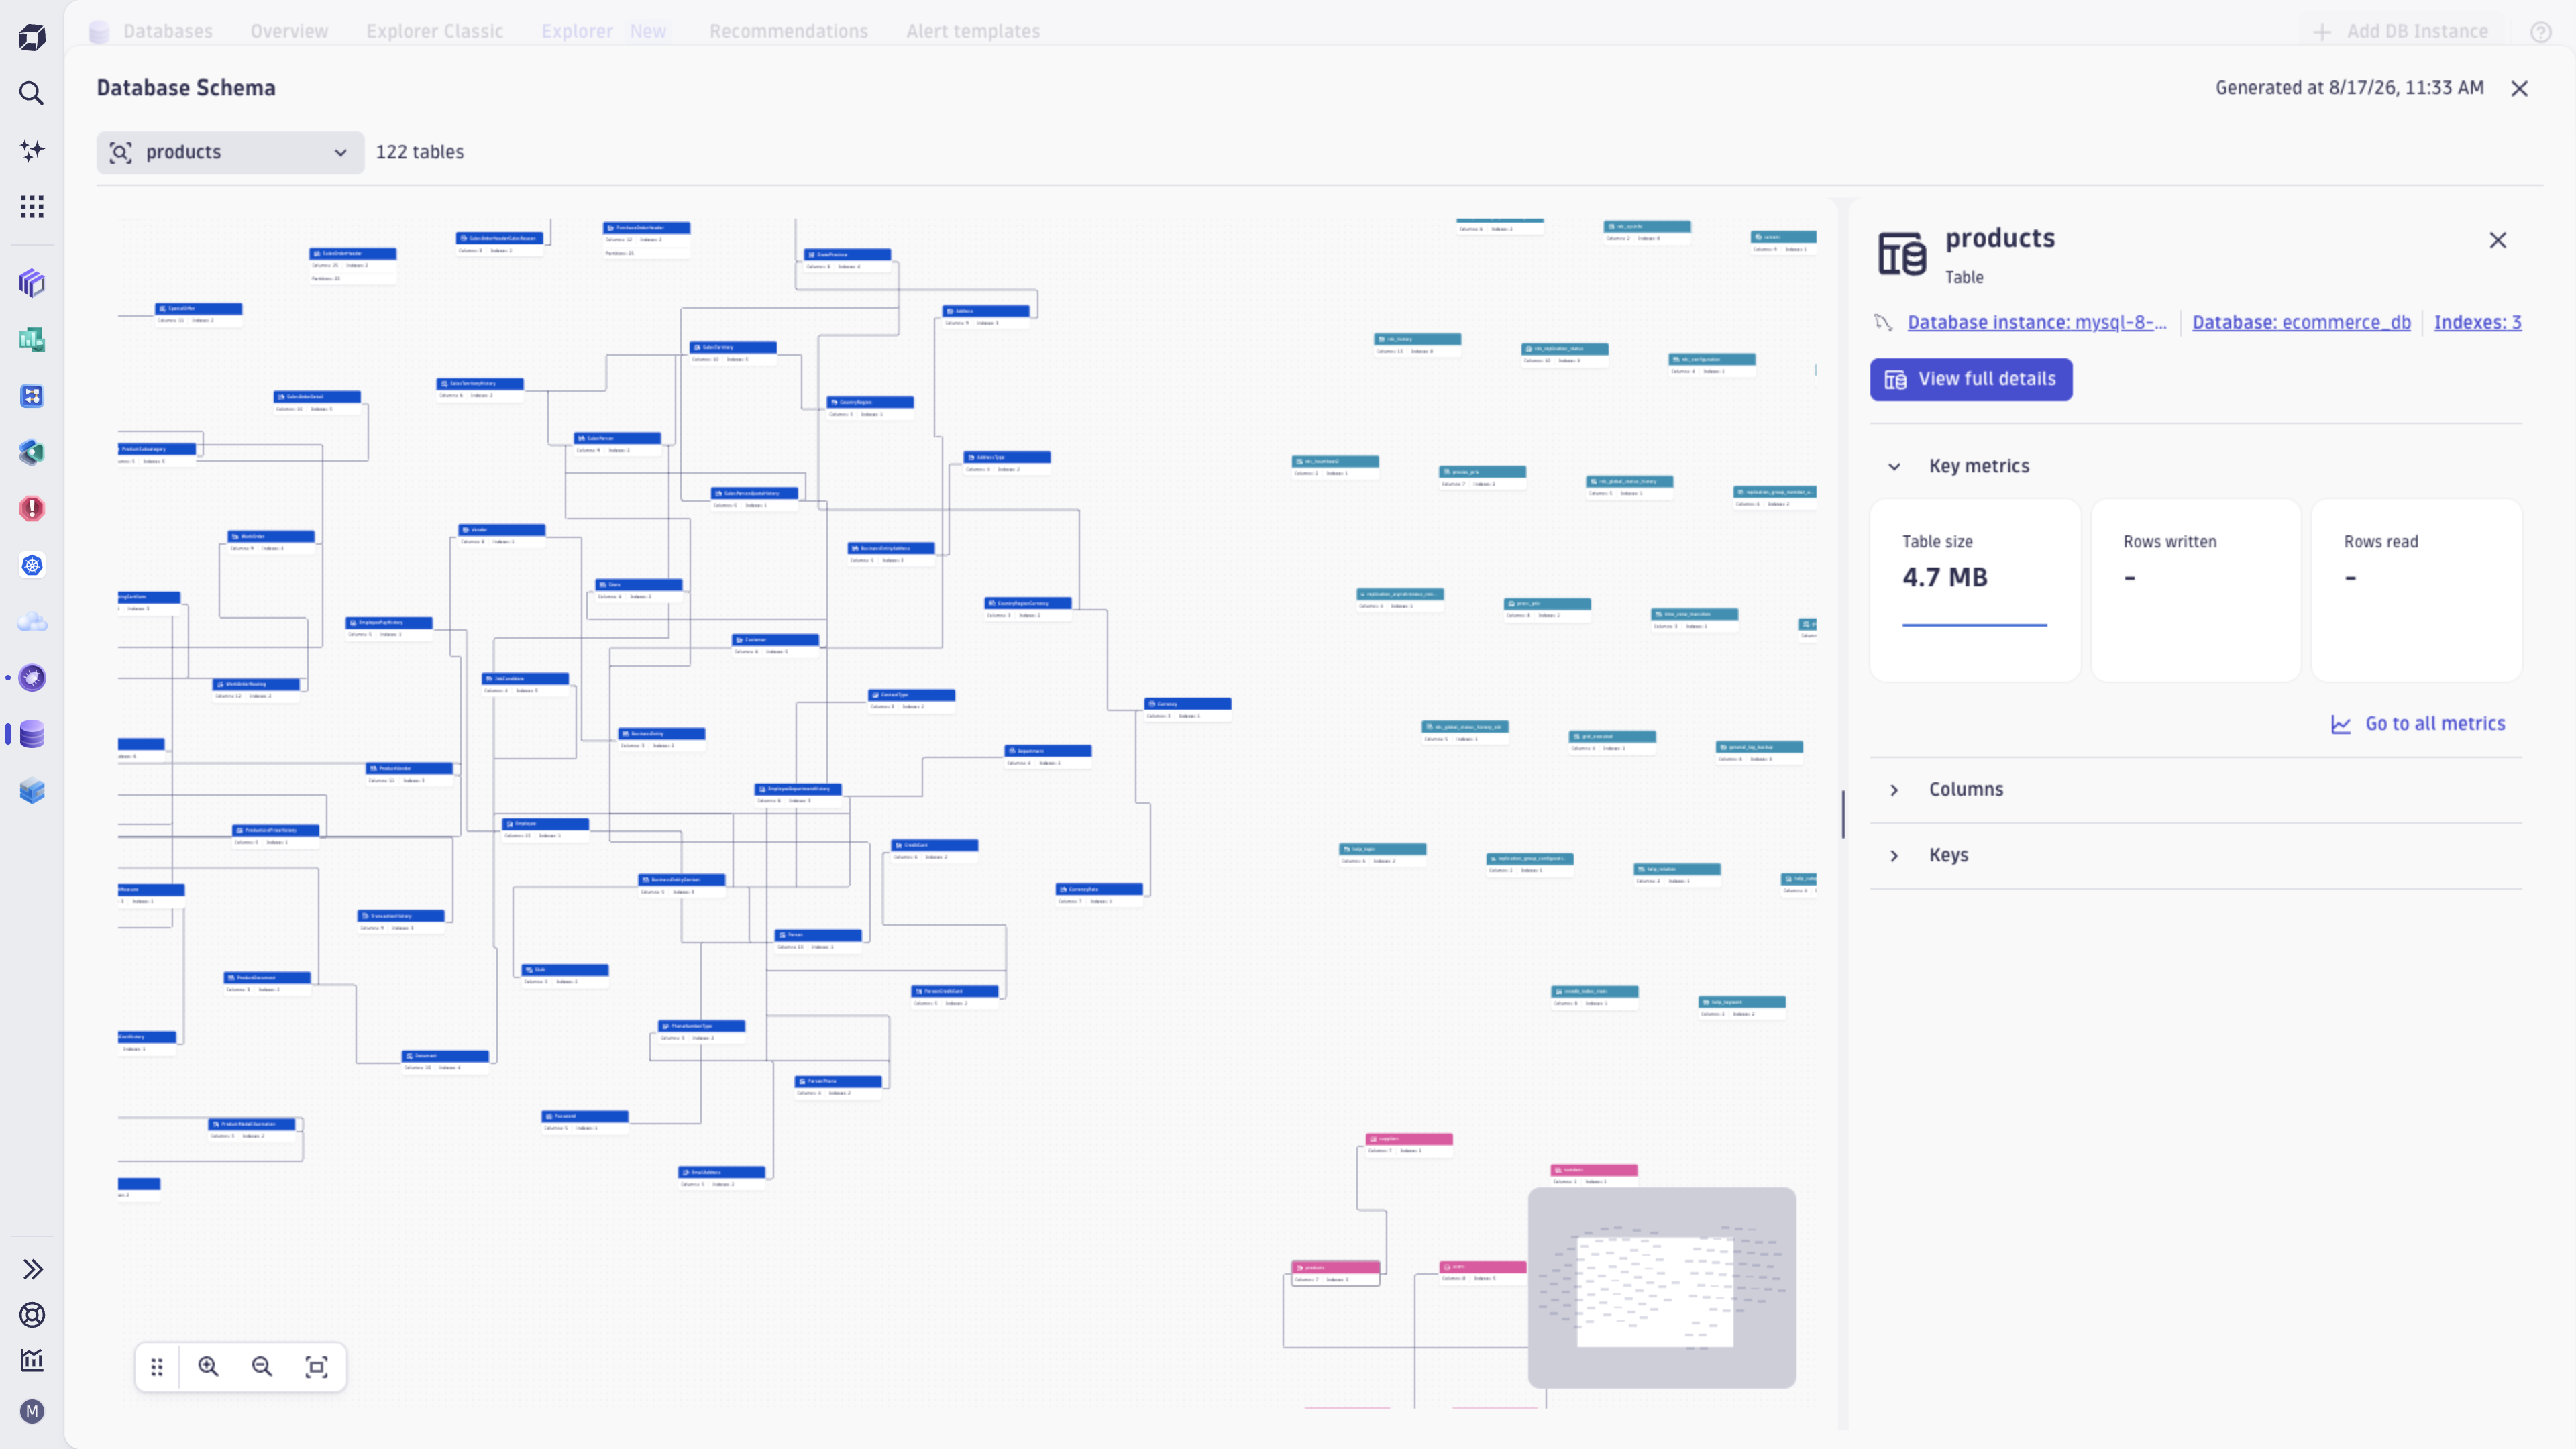Select the SpecialOffer table node
2576x1449 pixels.
click(198, 314)
